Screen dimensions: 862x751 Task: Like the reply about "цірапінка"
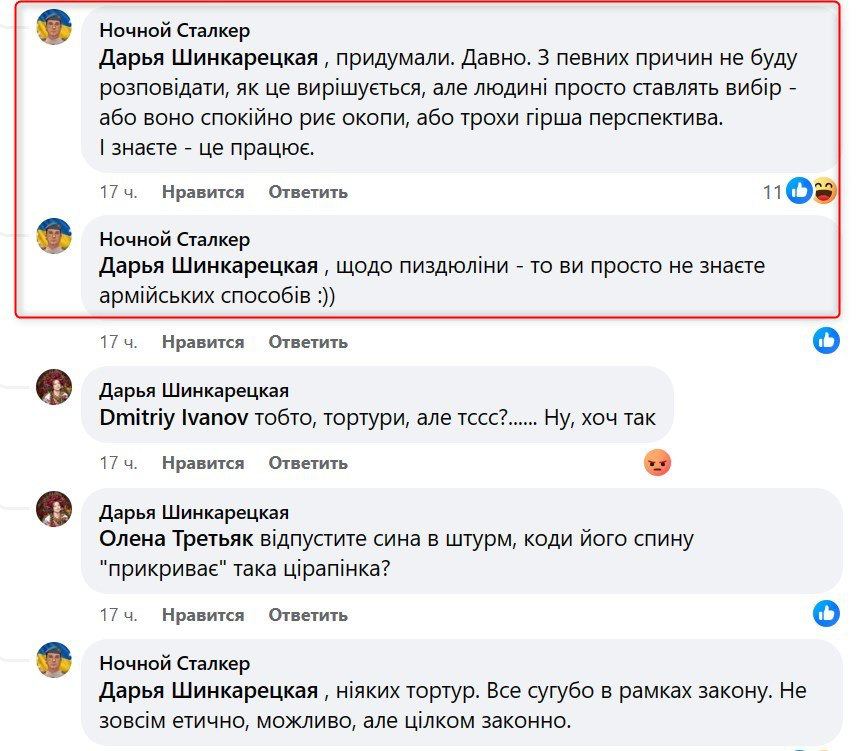pyautogui.click(x=203, y=614)
